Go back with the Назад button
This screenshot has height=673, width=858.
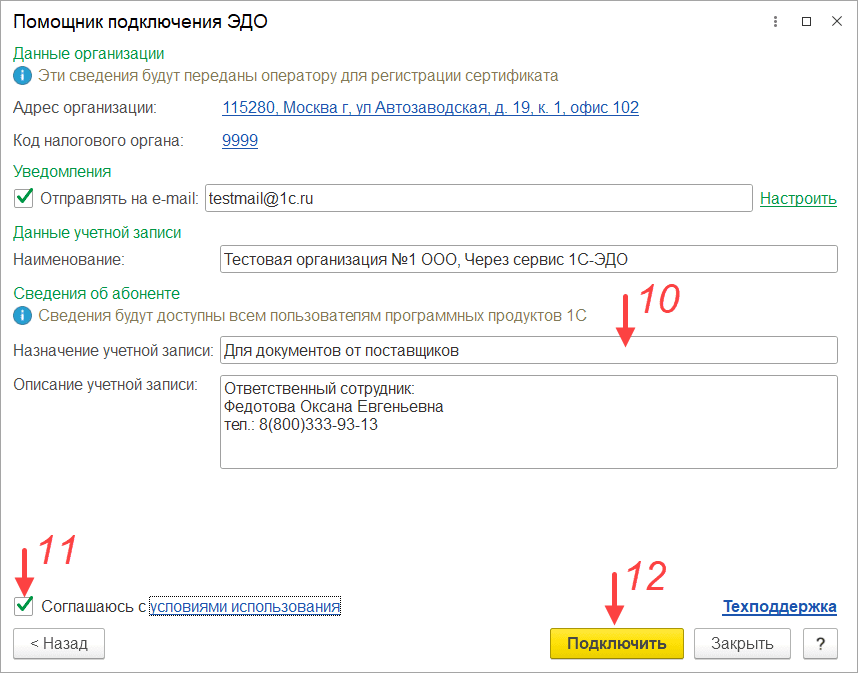point(59,643)
